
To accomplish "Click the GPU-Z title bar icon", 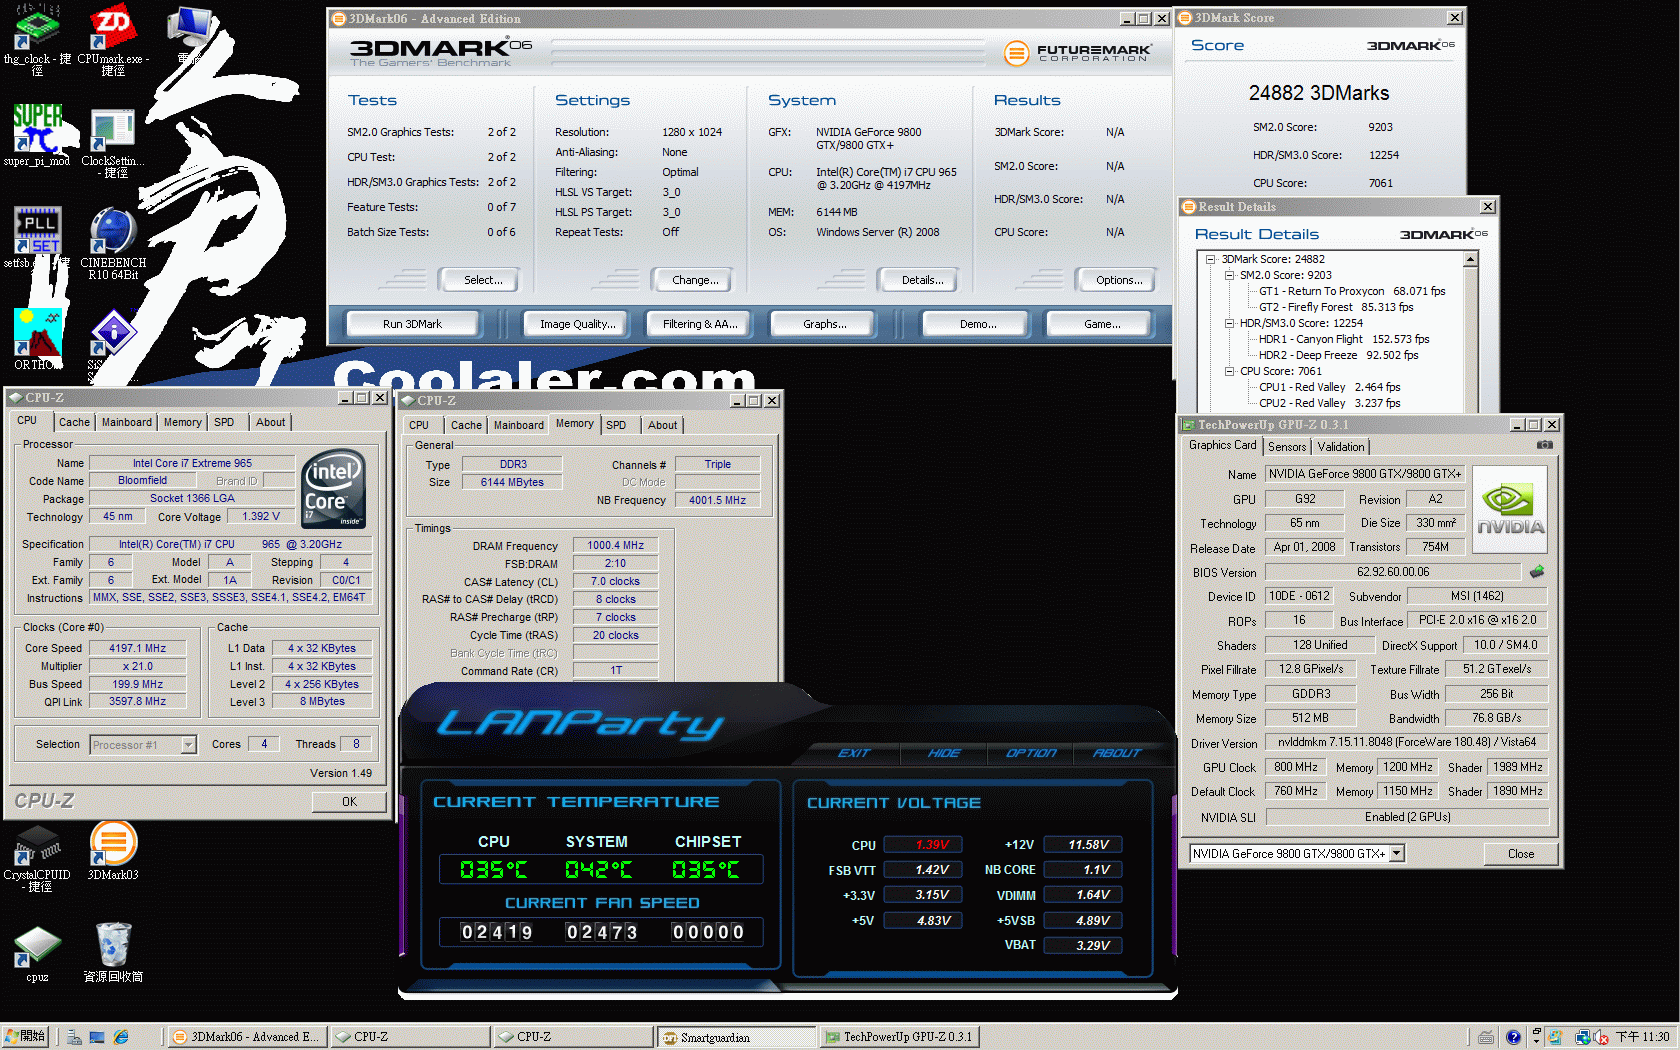I will (1189, 425).
